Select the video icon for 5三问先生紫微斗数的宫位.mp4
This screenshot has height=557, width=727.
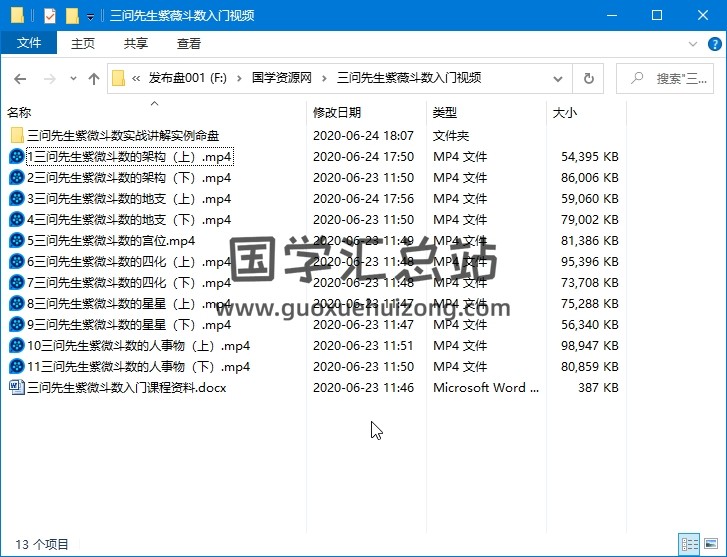point(16,241)
